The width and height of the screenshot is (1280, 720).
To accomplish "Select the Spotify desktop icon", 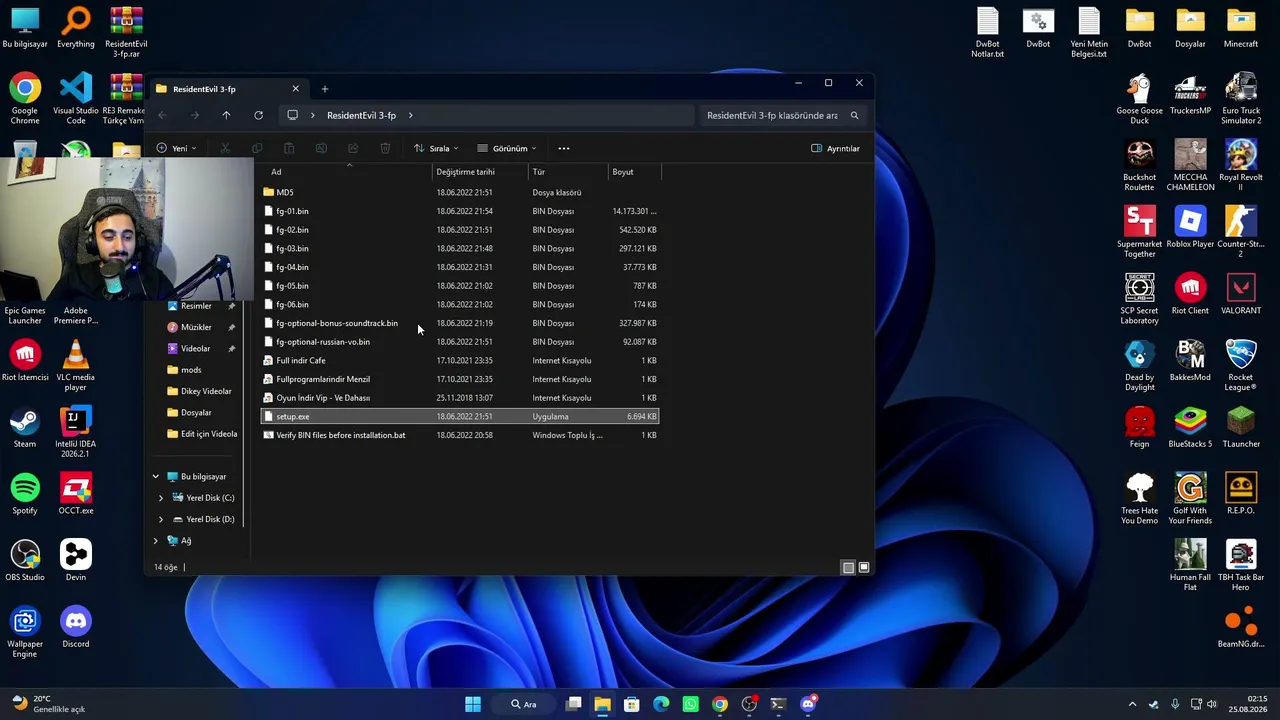I will [25, 495].
